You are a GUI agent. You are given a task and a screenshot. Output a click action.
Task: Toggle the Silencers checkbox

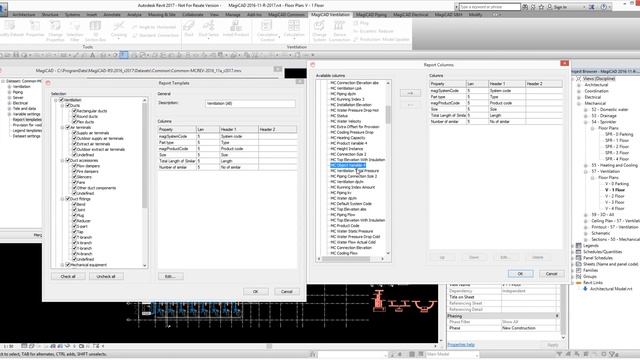(x=75, y=177)
